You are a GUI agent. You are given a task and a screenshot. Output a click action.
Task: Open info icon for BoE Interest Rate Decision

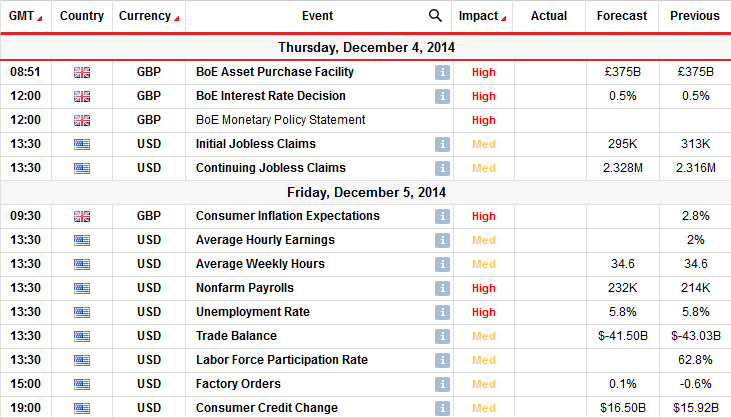pos(442,96)
